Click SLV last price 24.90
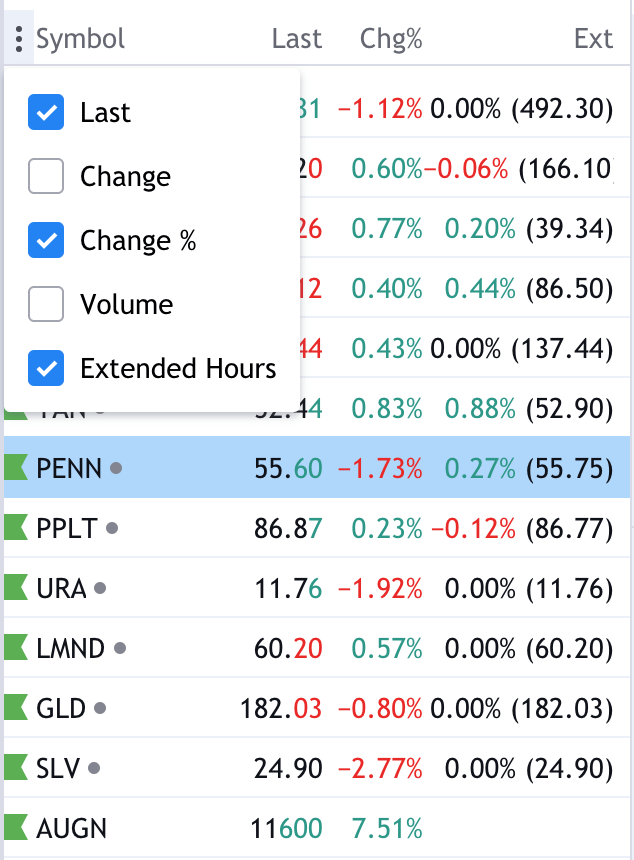Screen dimensions: 634x860 [x=288, y=768]
